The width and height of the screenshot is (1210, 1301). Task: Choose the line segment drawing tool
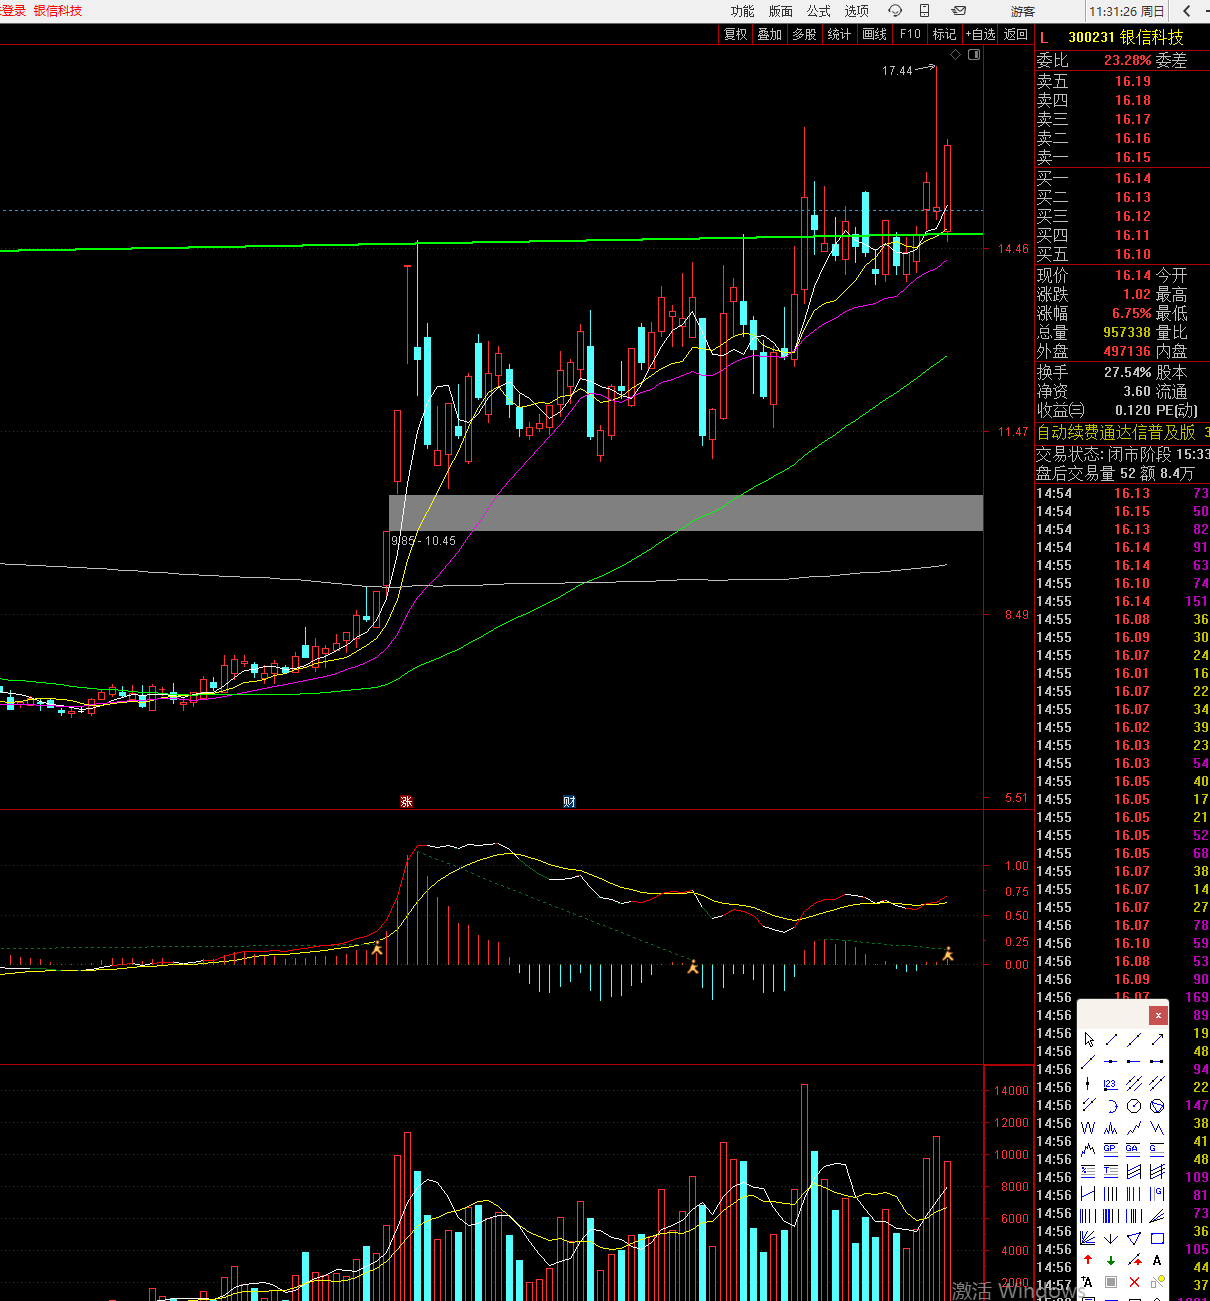[x=1111, y=1039]
